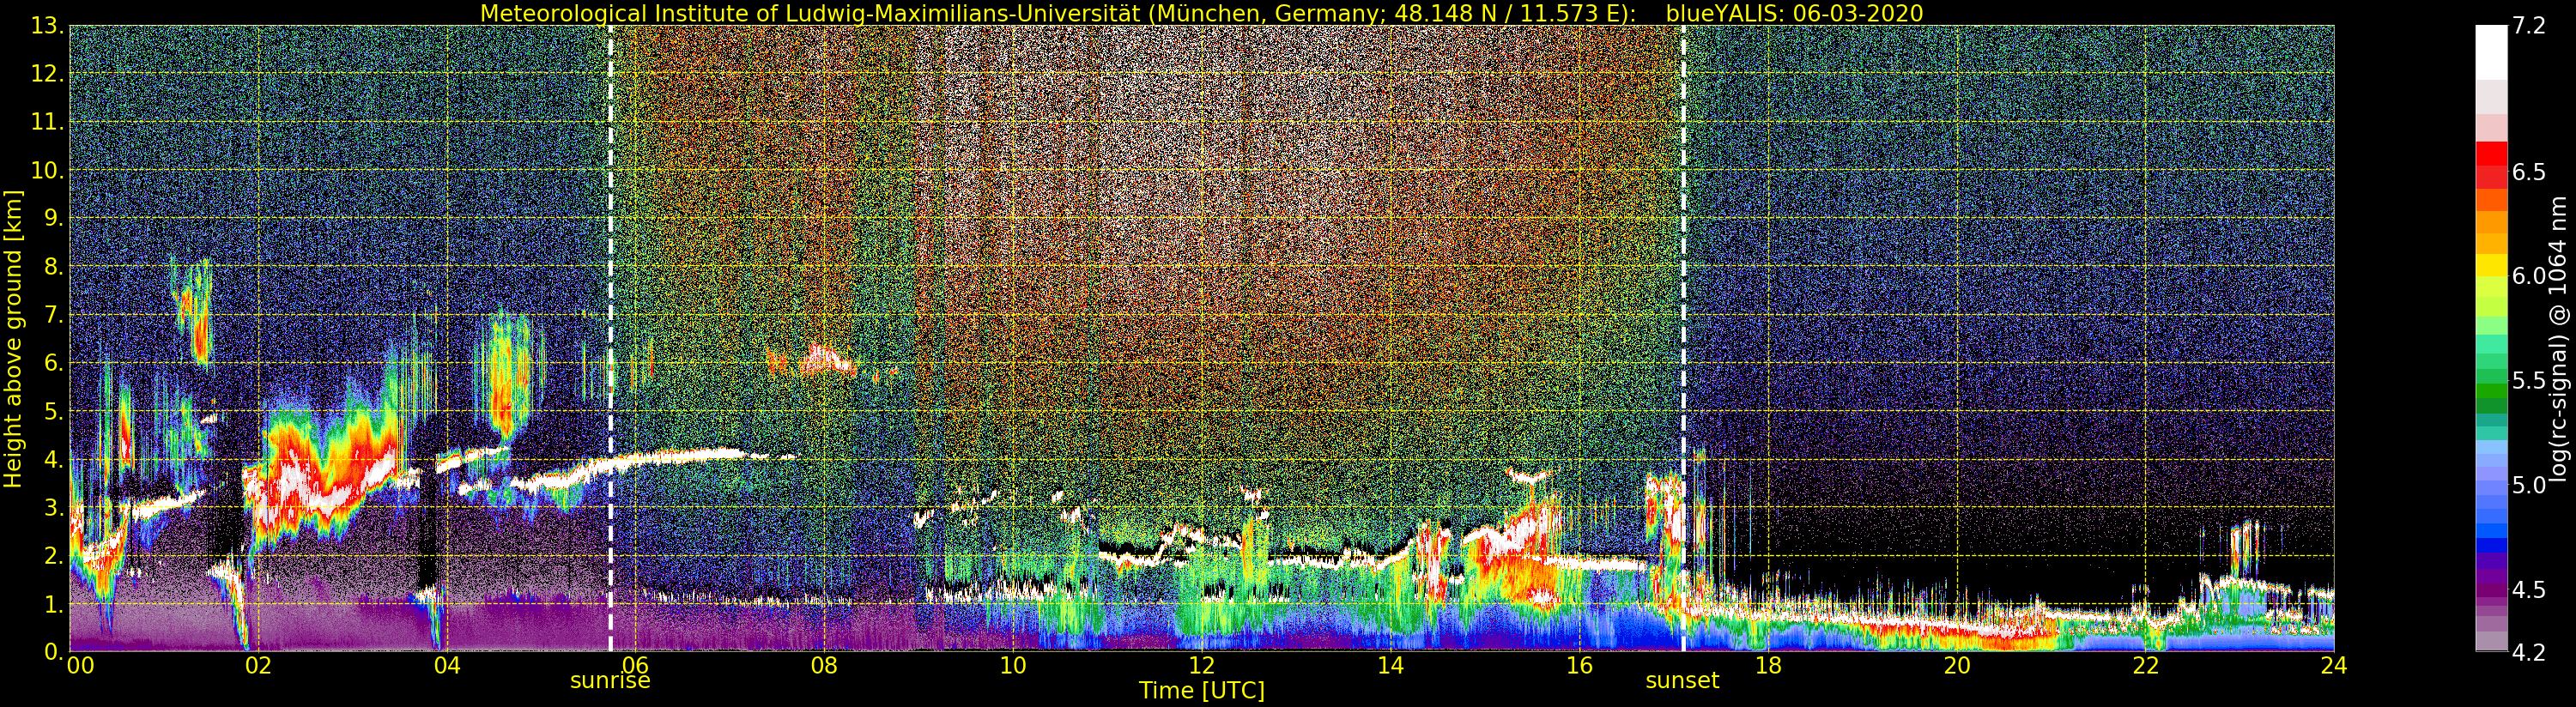This screenshot has width=2576, height=707.
Task: Click the 'sunset' label below the time axis
Action: tap(1682, 681)
